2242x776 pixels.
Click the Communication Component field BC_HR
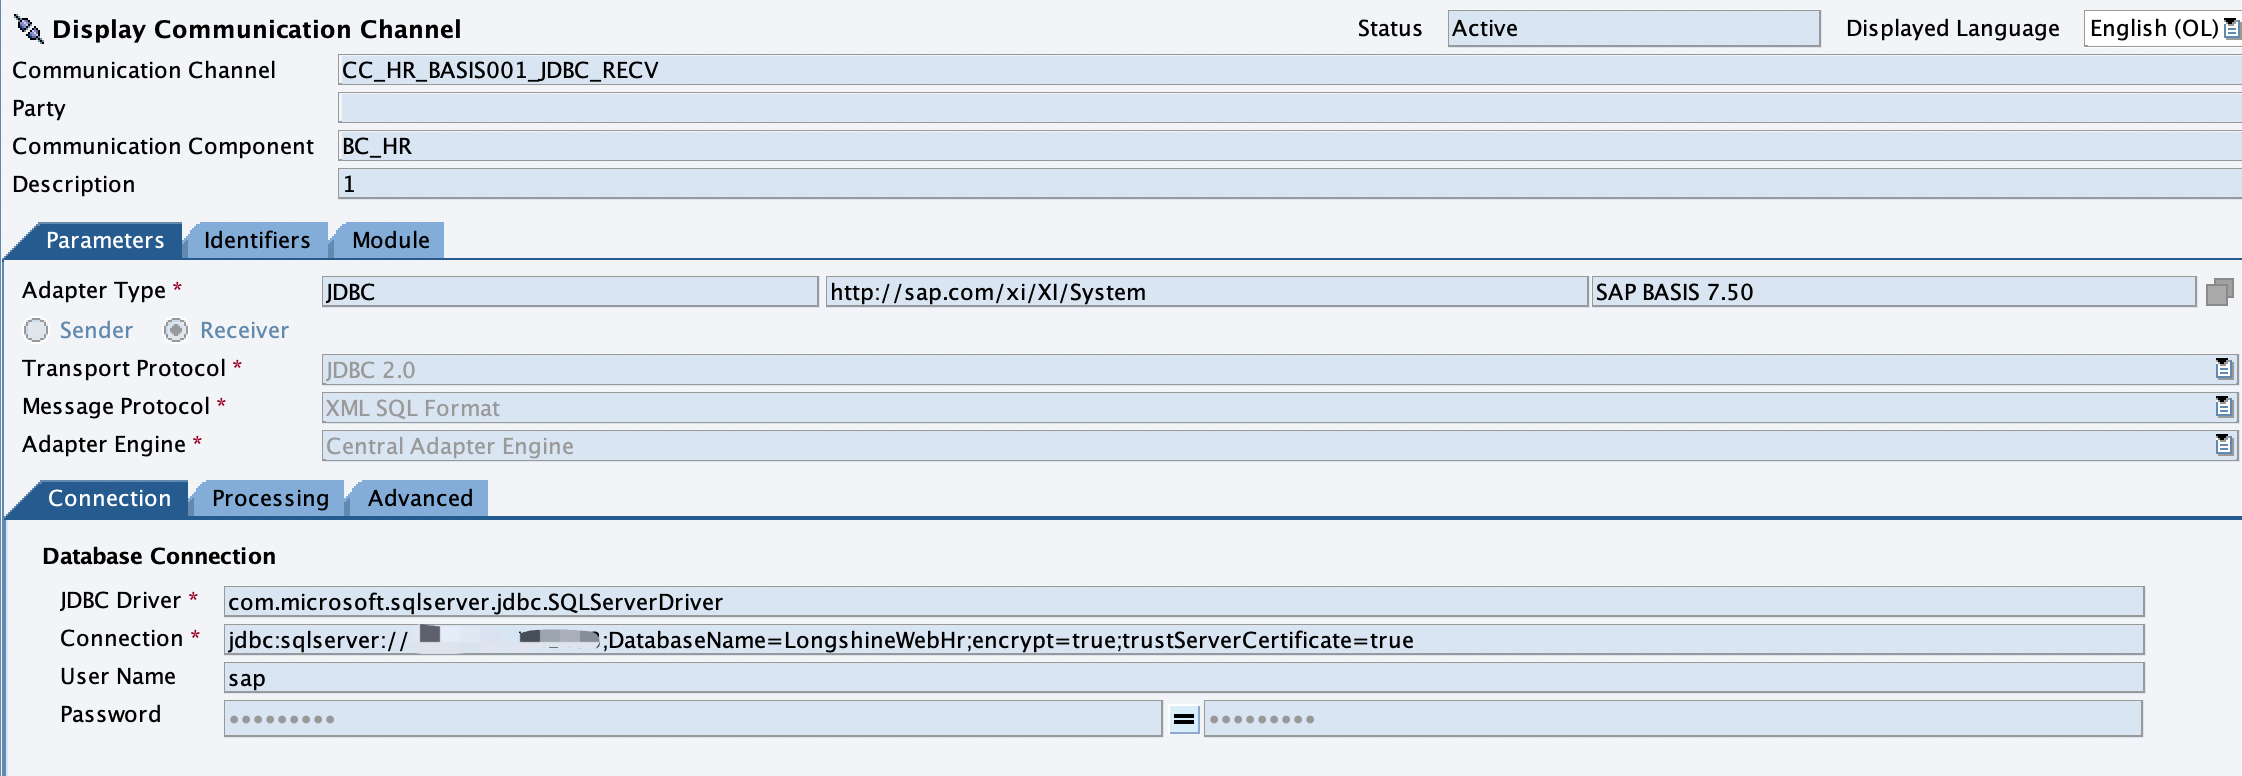pos(1290,146)
